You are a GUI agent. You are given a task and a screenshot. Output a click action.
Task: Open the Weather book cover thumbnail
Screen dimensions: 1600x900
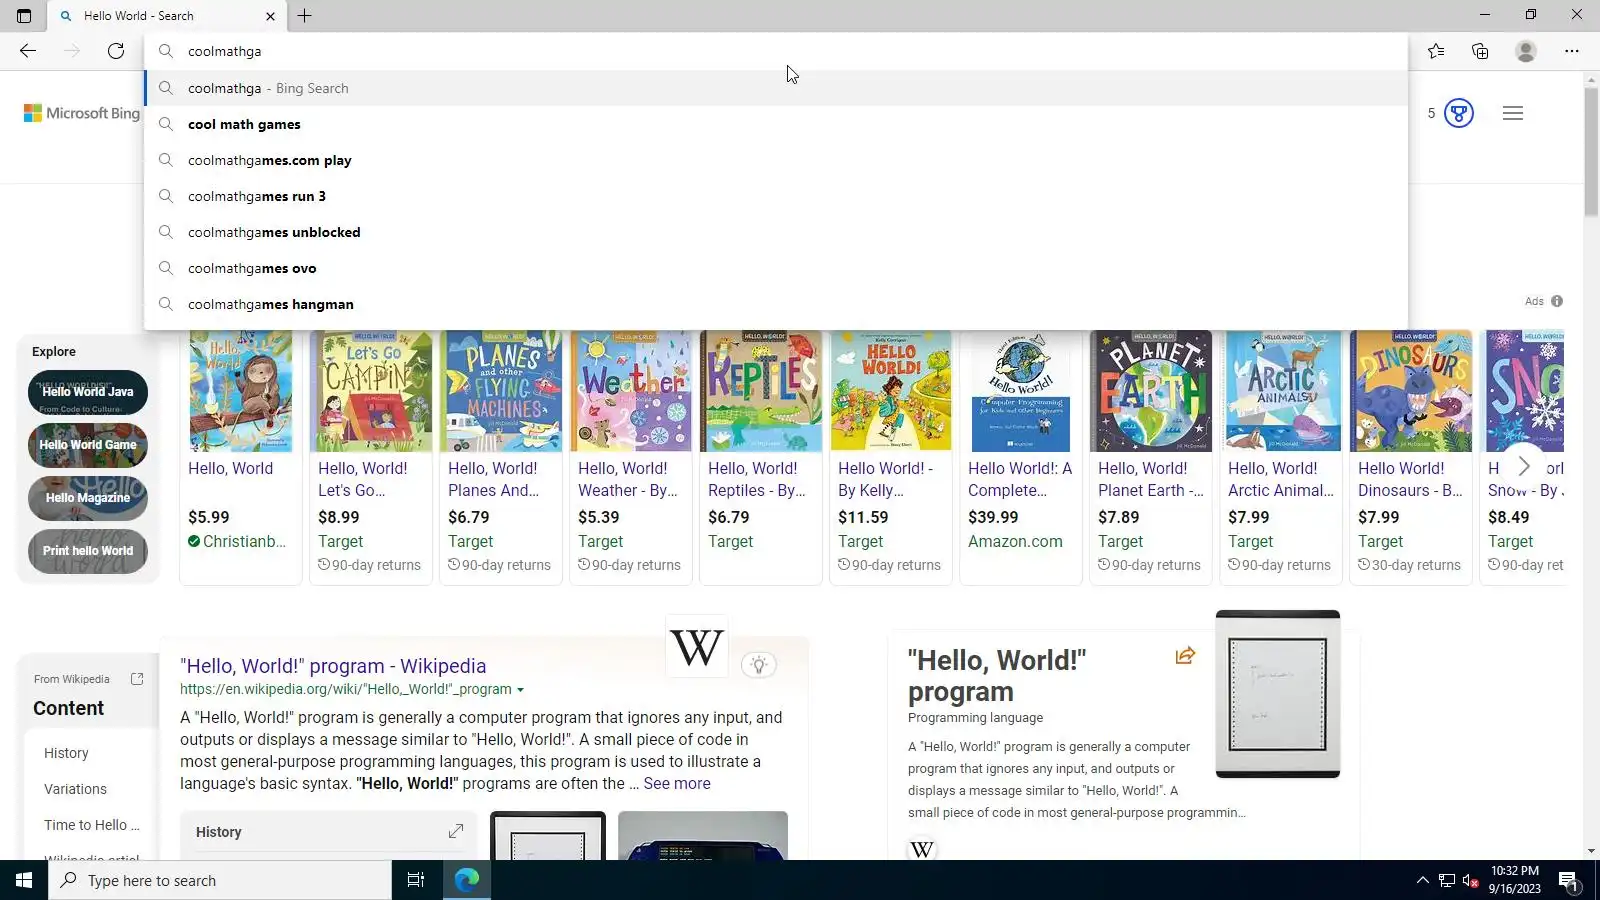631,392
